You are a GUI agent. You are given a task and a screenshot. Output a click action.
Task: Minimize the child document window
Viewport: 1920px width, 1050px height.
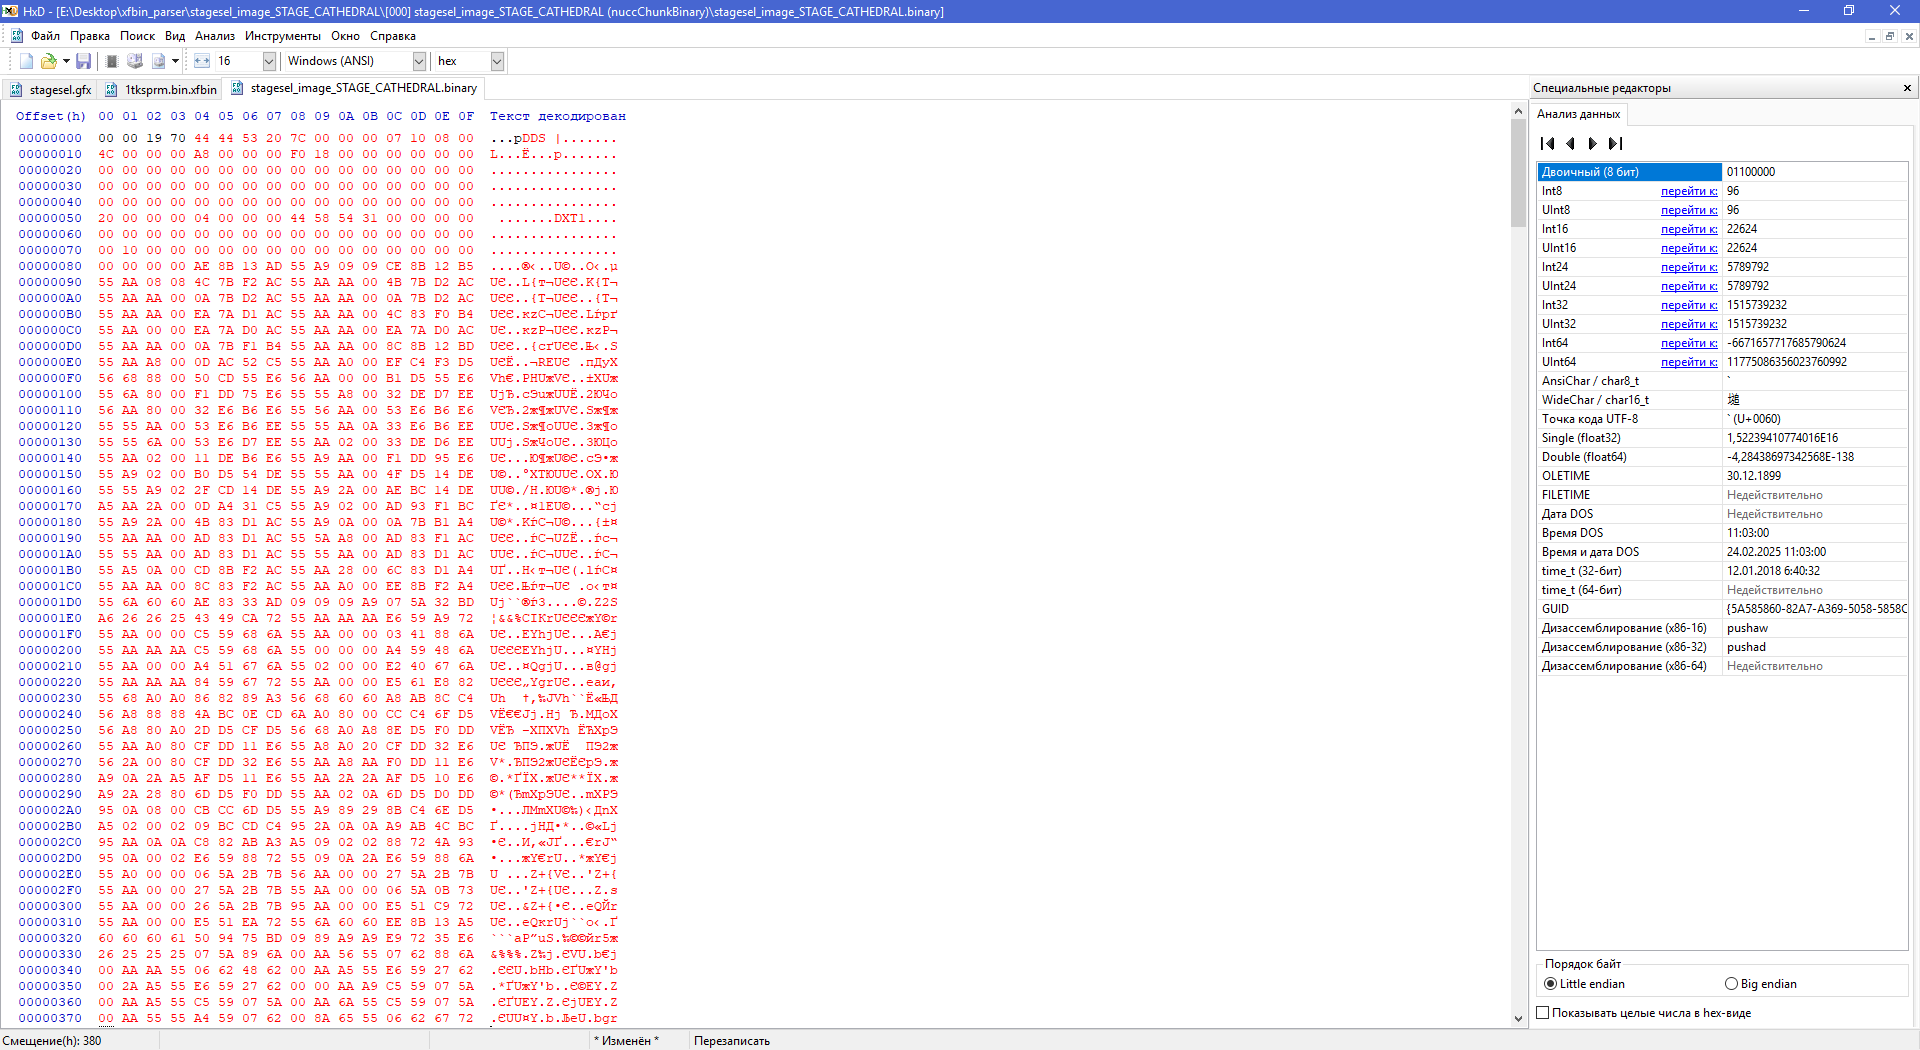1871,36
